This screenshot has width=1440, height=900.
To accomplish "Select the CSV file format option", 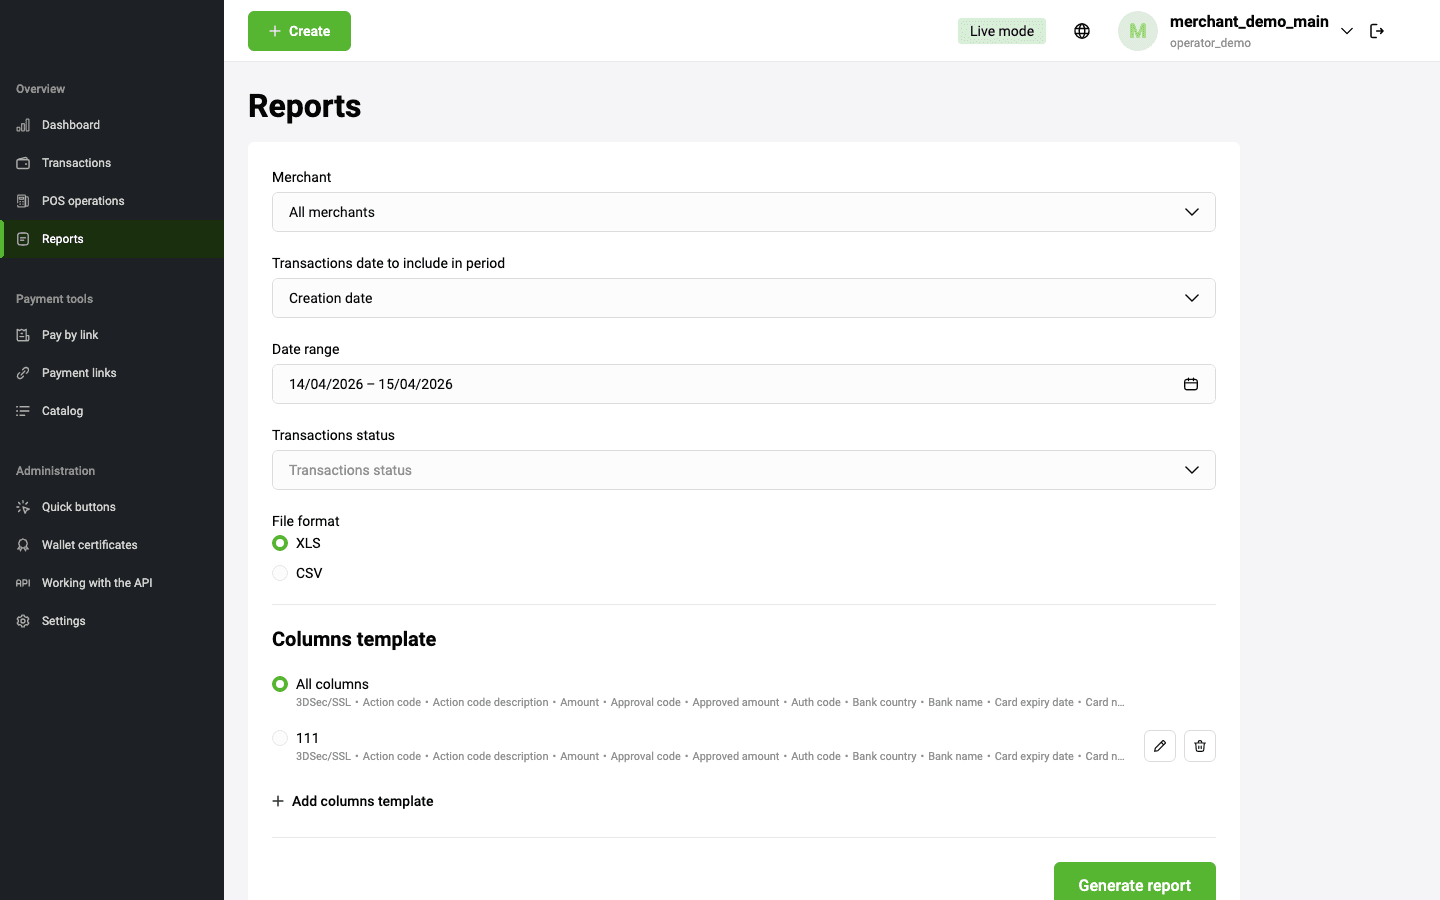I will (280, 573).
